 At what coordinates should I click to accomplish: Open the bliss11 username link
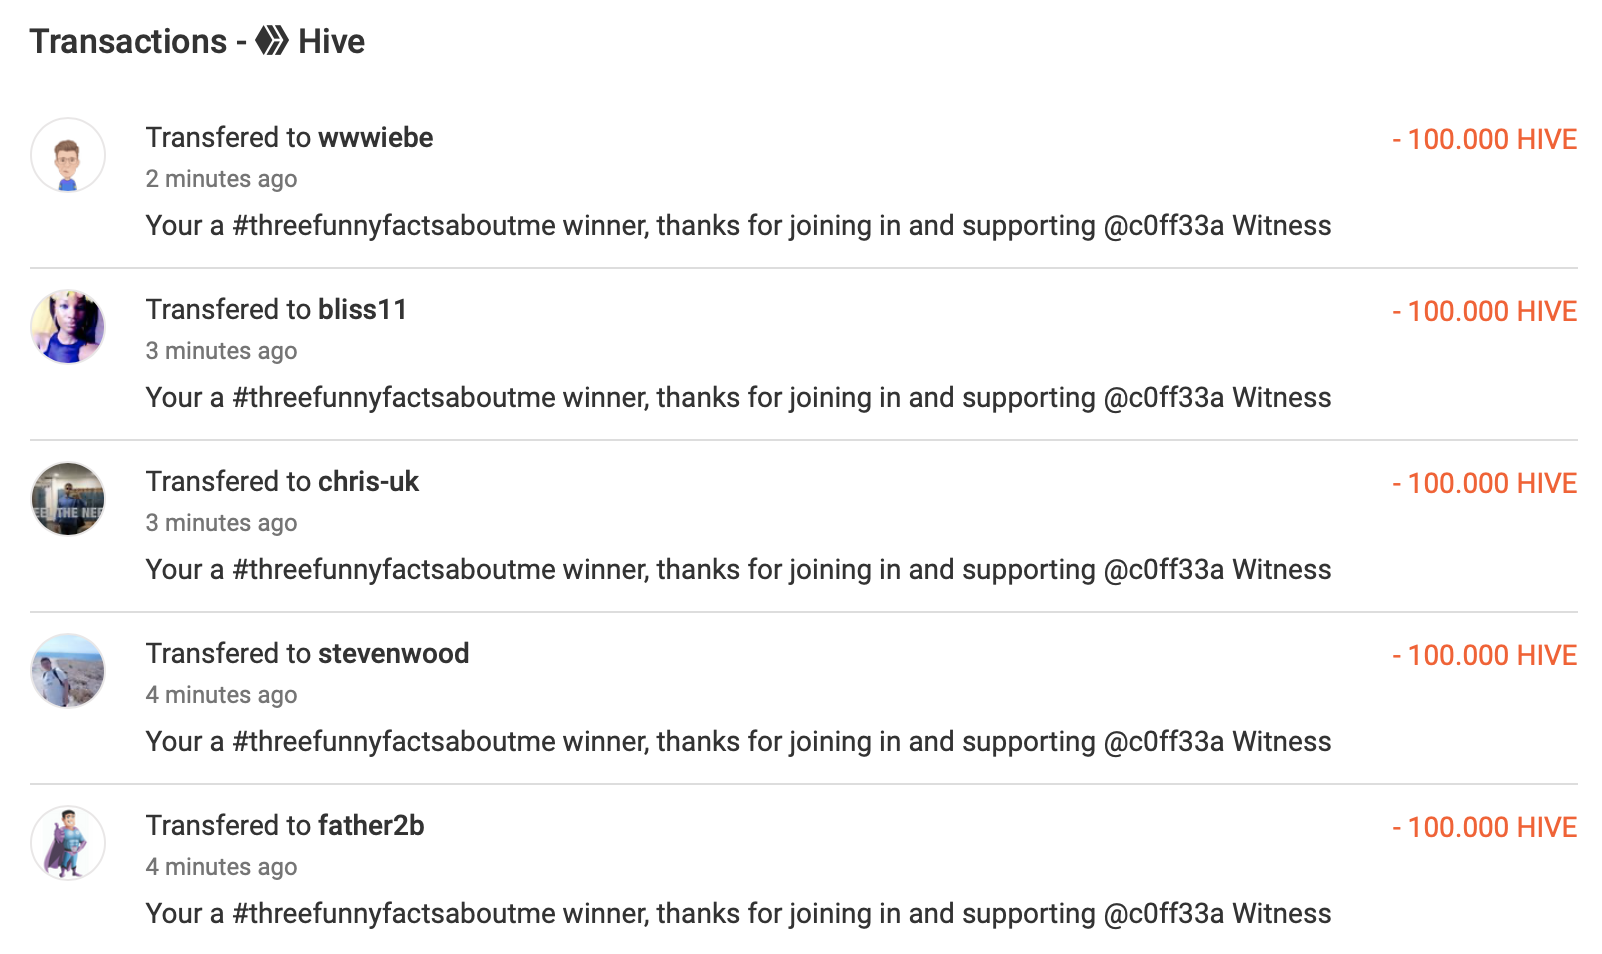click(362, 310)
